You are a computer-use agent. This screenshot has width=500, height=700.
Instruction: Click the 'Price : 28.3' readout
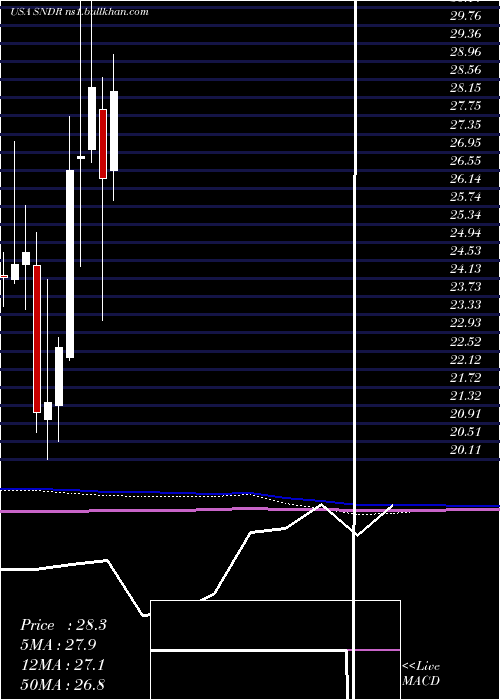(x=63, y=625)
